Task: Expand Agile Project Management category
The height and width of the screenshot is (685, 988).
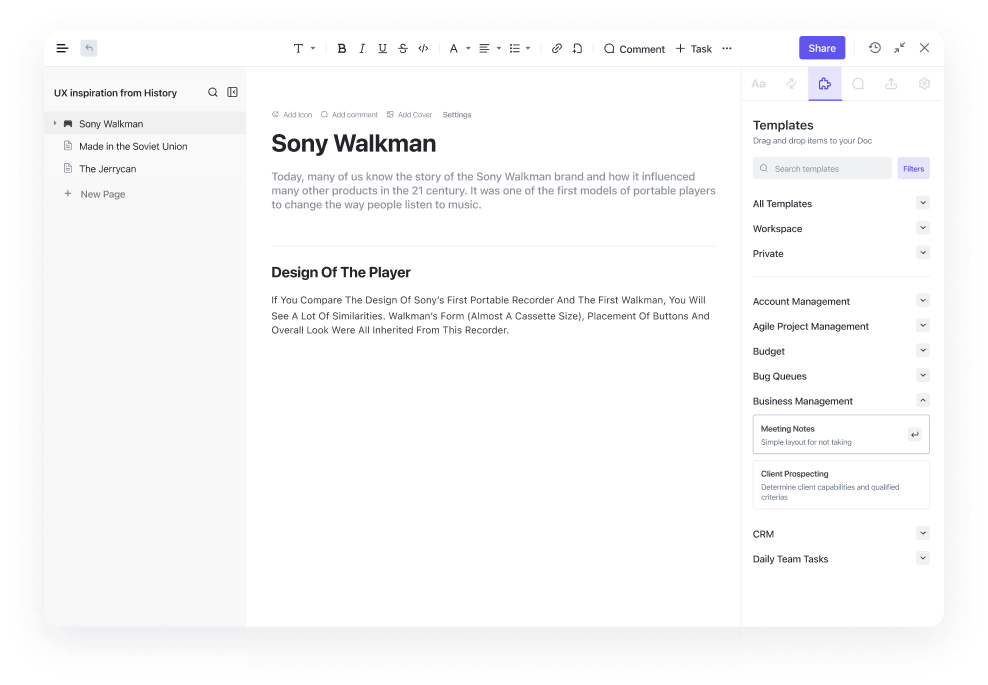Action: click(923, 326)
